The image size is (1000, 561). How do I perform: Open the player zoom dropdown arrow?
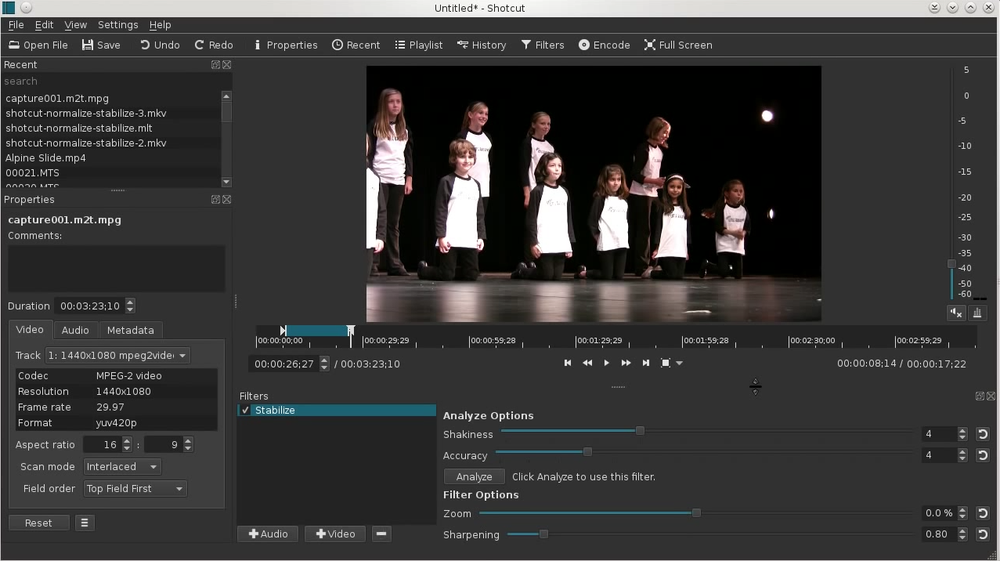pos(679,363)
